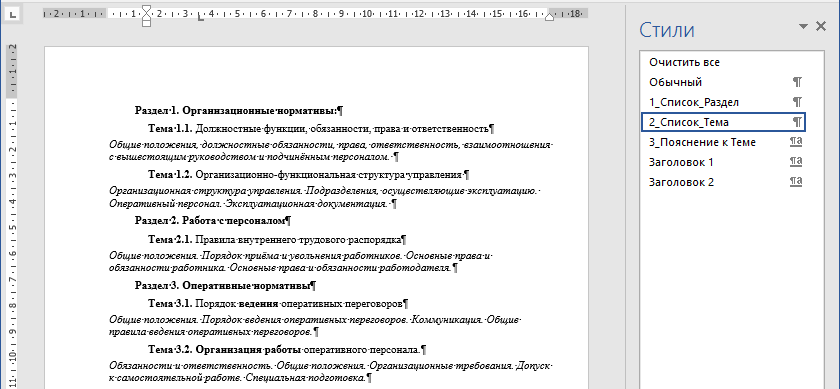The image size is (840, 389).
Task: Click the first line indent marker on ruler
Action: pos(146,10)
